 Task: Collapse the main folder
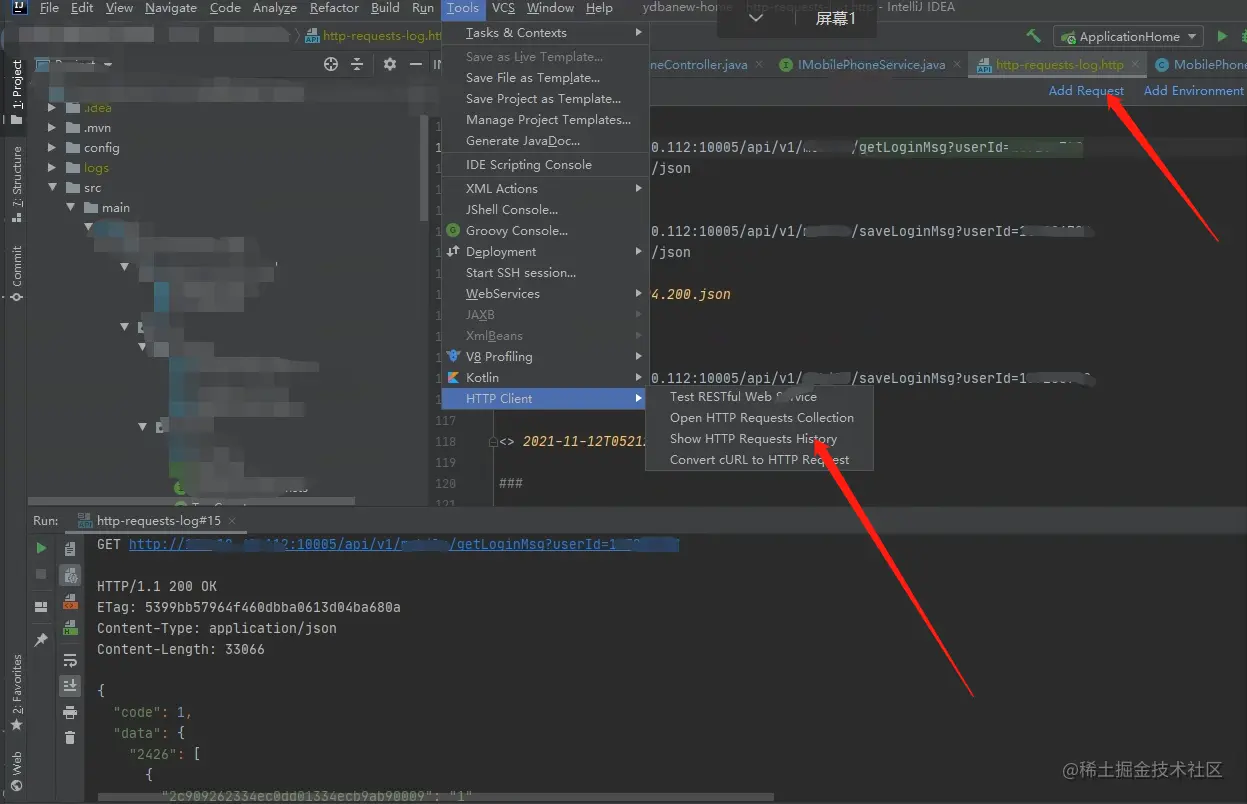click(71, 207)
